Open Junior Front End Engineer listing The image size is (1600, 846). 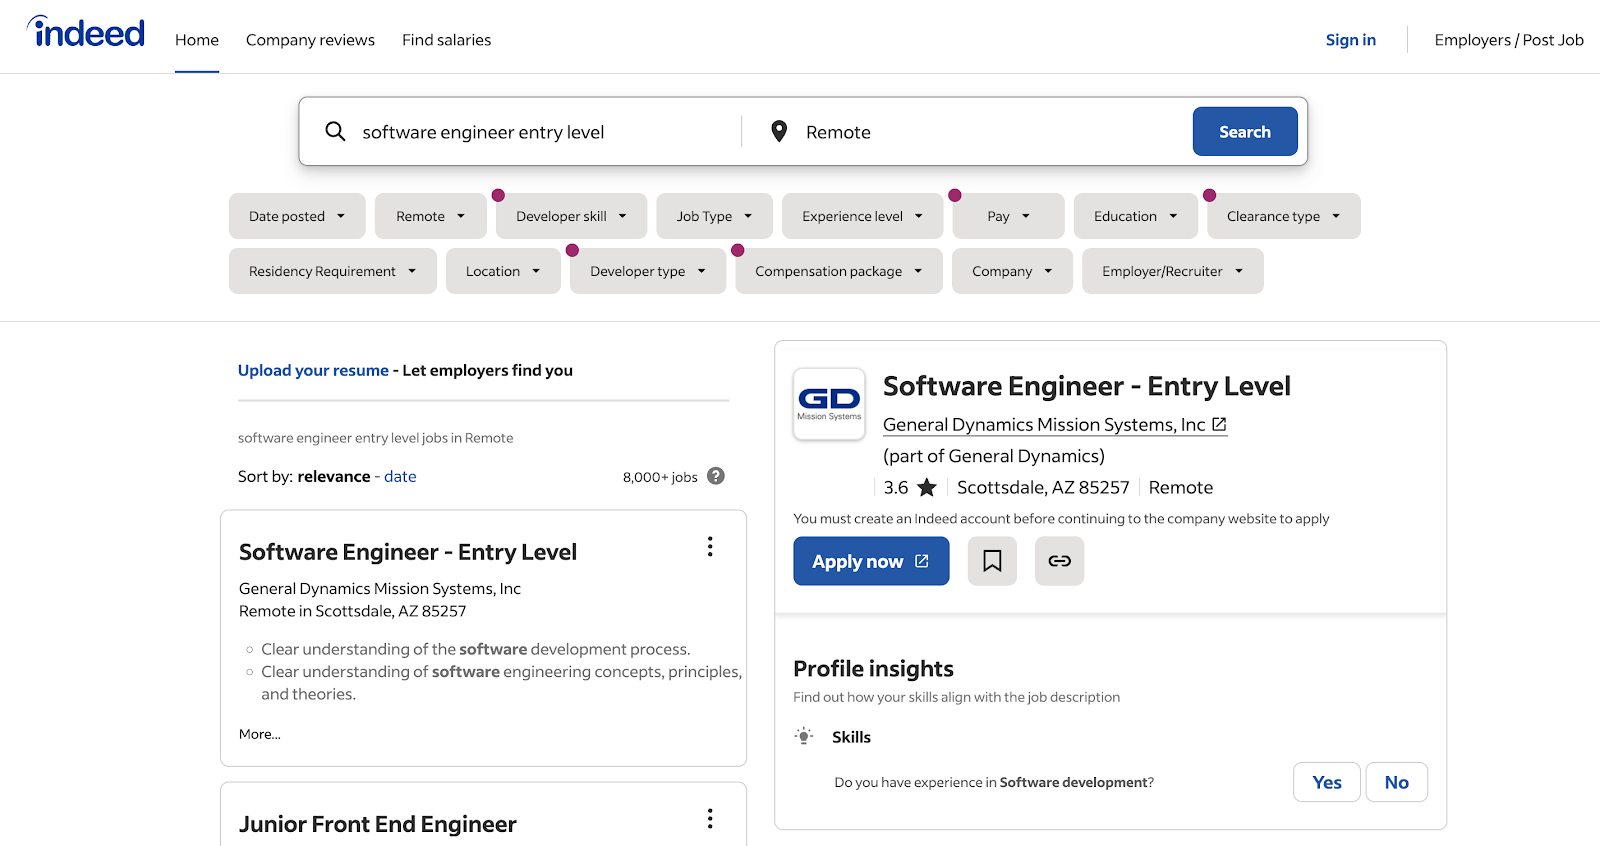[378, 824]
